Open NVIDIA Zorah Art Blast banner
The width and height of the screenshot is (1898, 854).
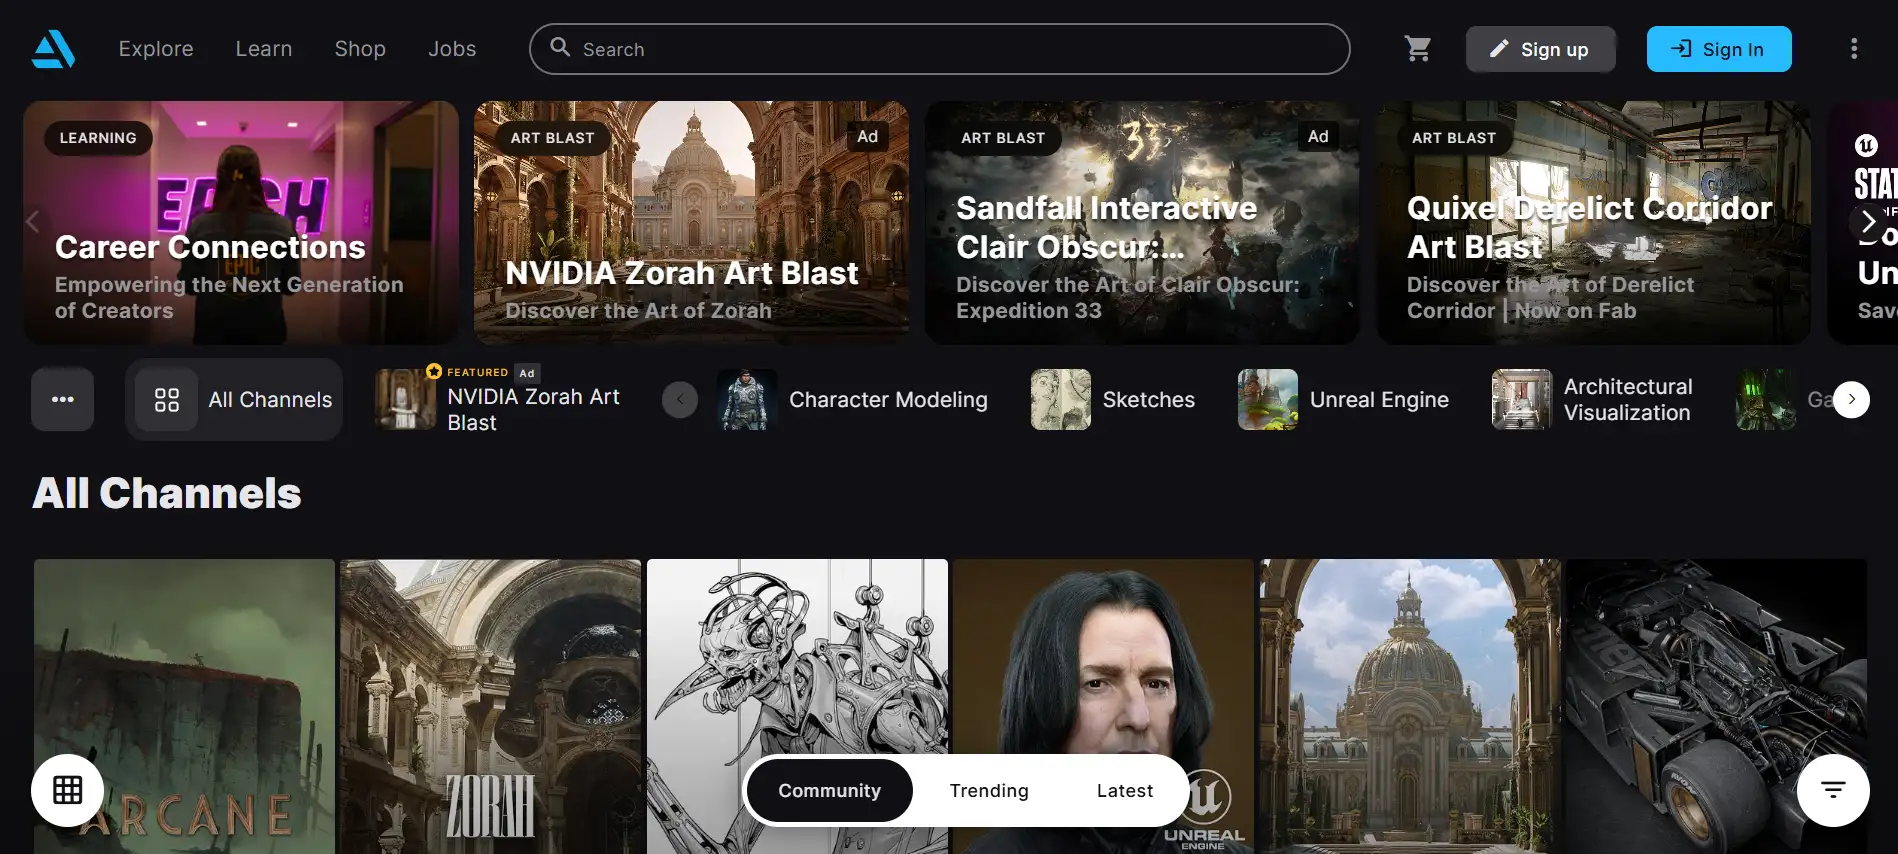(x=691, y=222)
